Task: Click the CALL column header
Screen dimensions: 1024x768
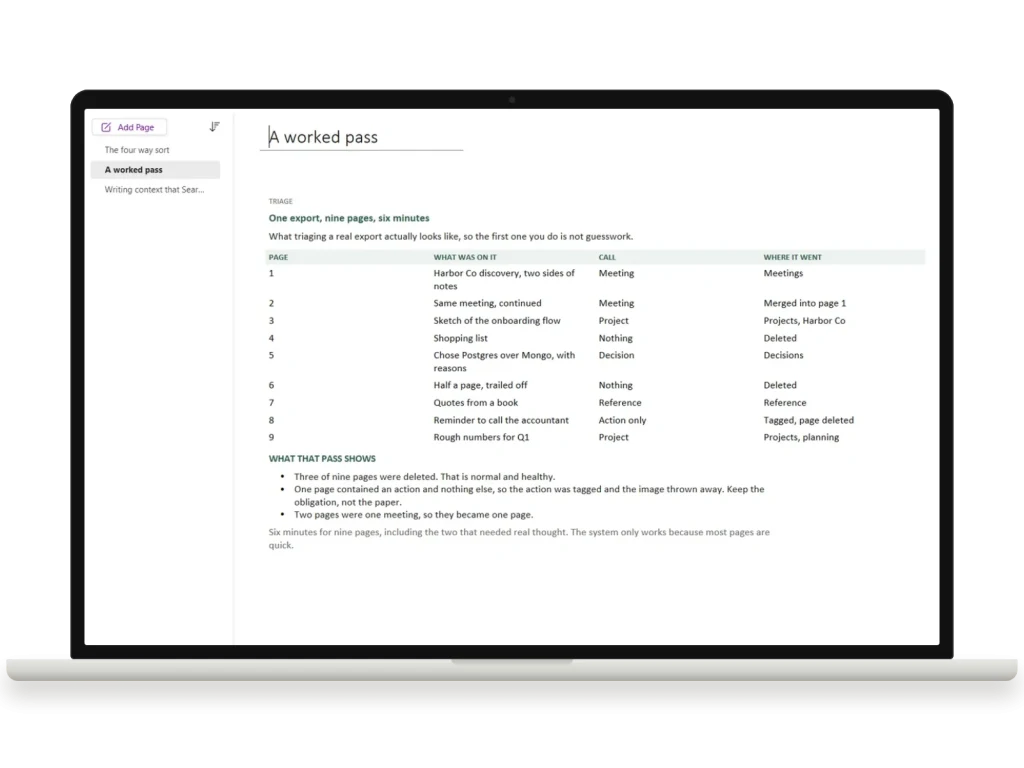Action: pyautogui.click(x=607, y=257)
